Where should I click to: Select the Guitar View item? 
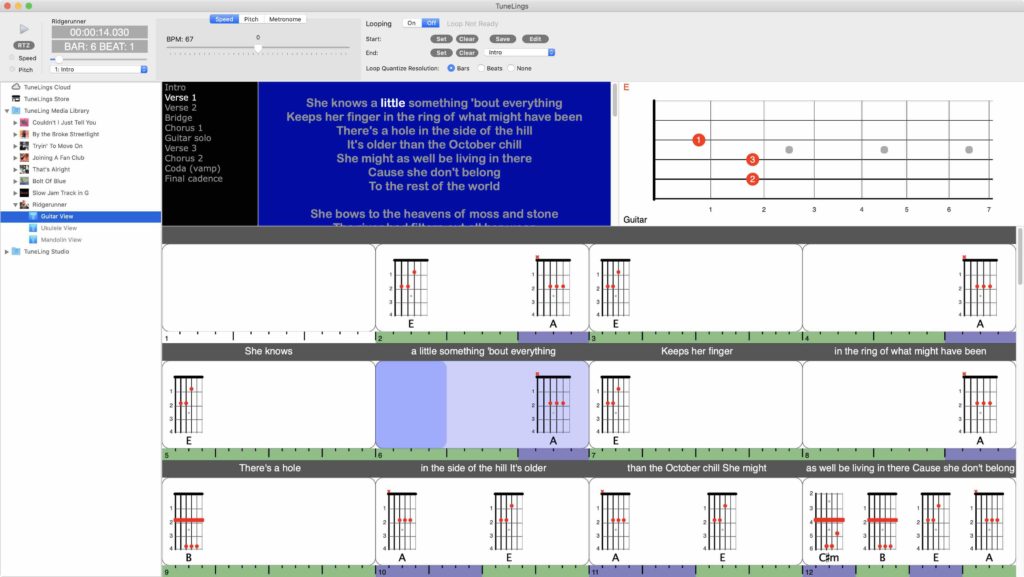[x=81, y=217]
